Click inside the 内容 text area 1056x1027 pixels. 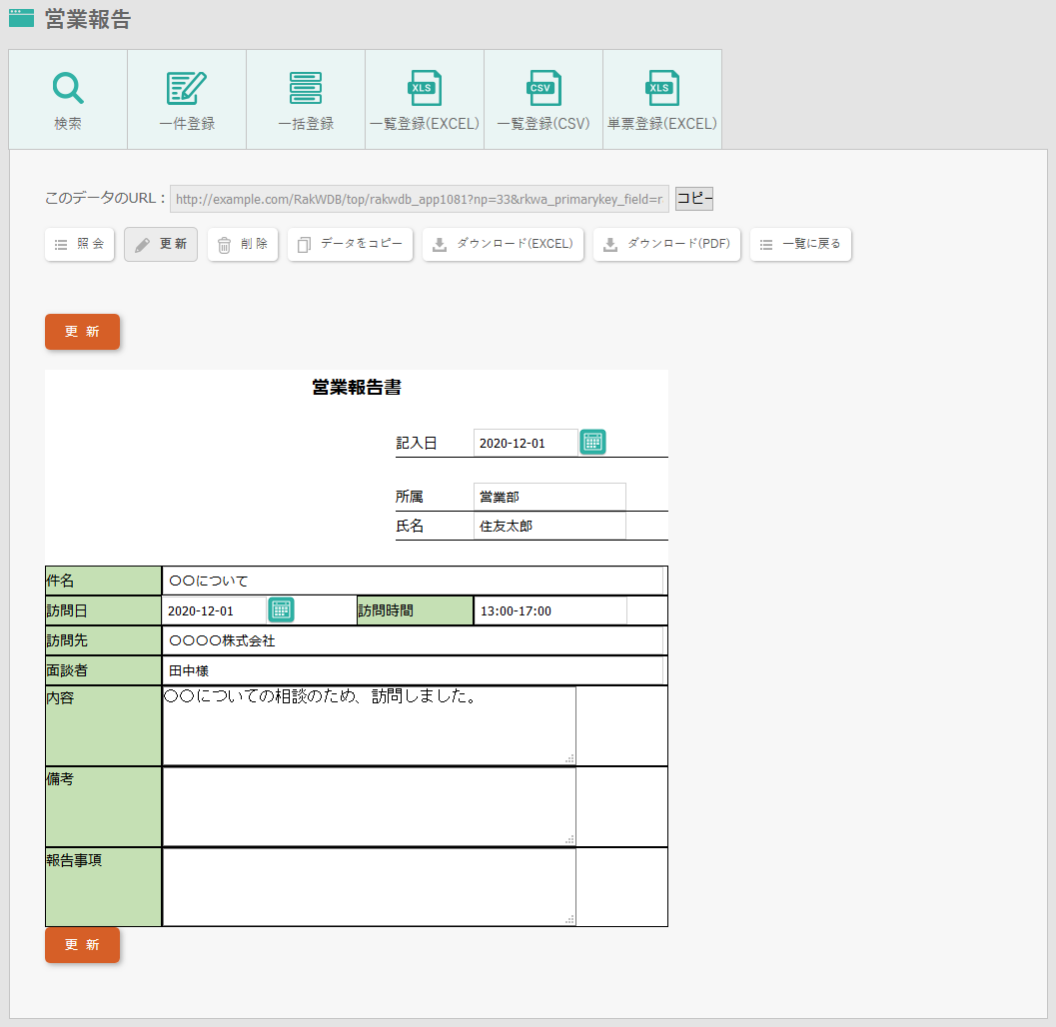click(369, 725)
